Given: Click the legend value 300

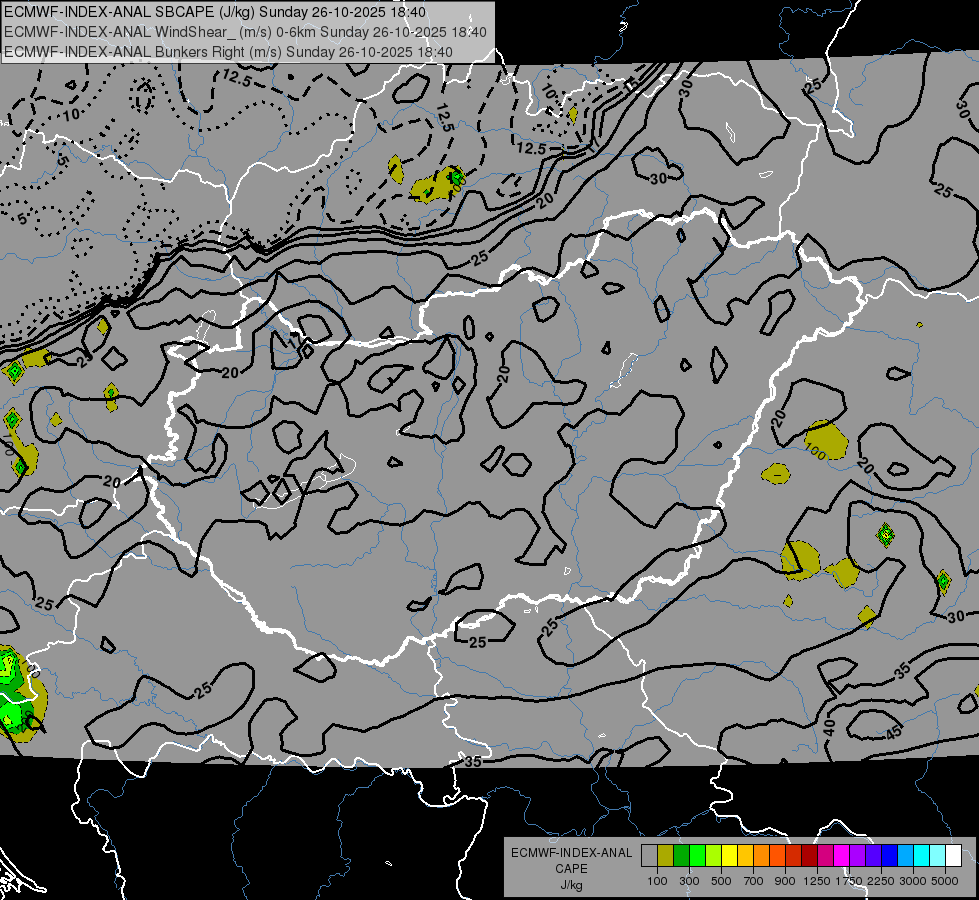Looking at the screenshot, I should (x=689, y=881).
